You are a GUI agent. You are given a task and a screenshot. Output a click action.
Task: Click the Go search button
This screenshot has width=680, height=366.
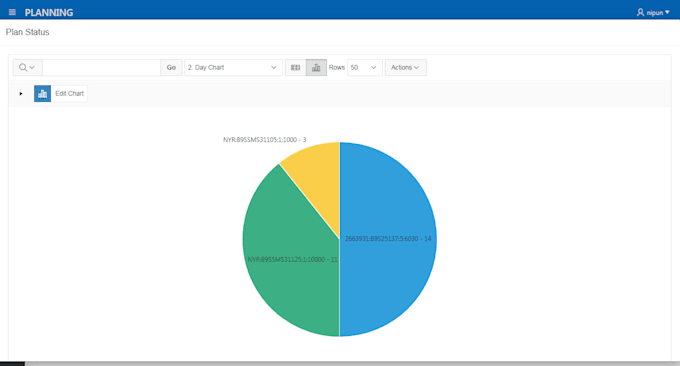point(171,68)
